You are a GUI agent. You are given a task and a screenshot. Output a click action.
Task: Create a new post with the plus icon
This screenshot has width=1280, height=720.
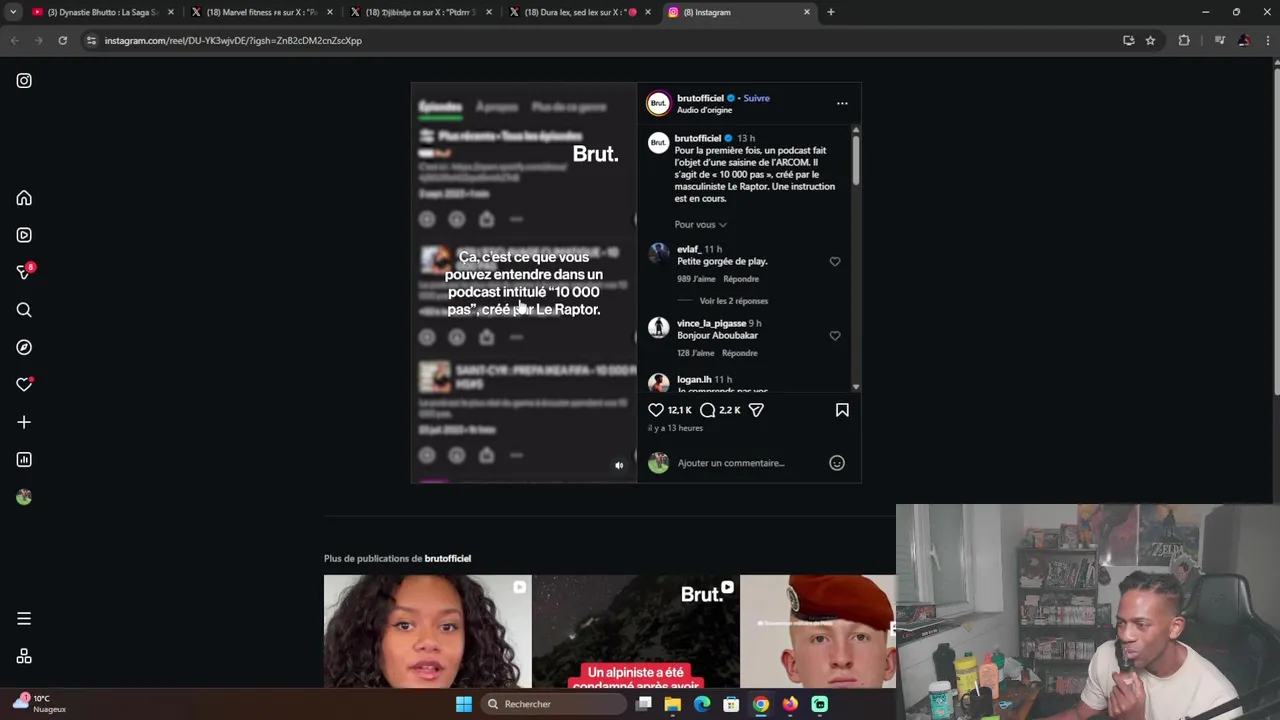tap(24, 422)
